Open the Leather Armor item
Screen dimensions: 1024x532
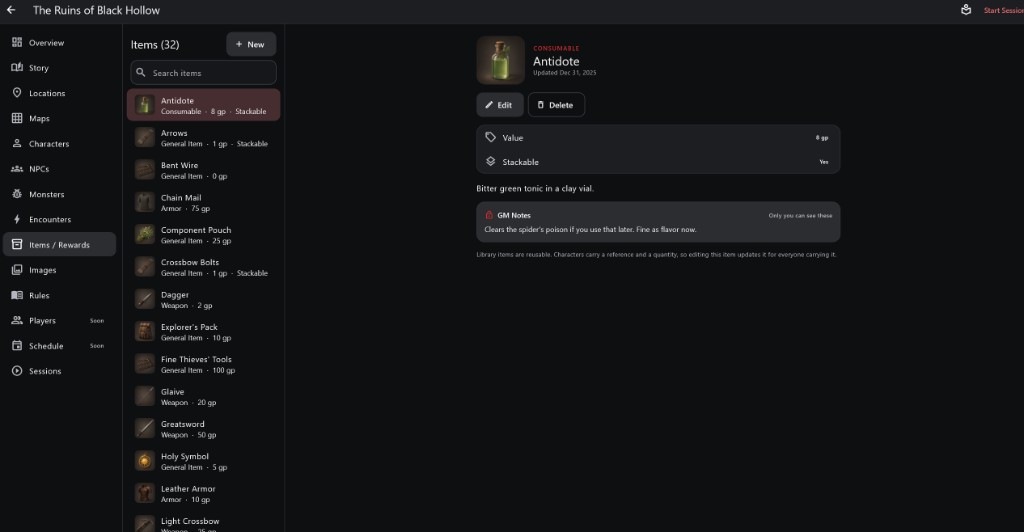203,493
